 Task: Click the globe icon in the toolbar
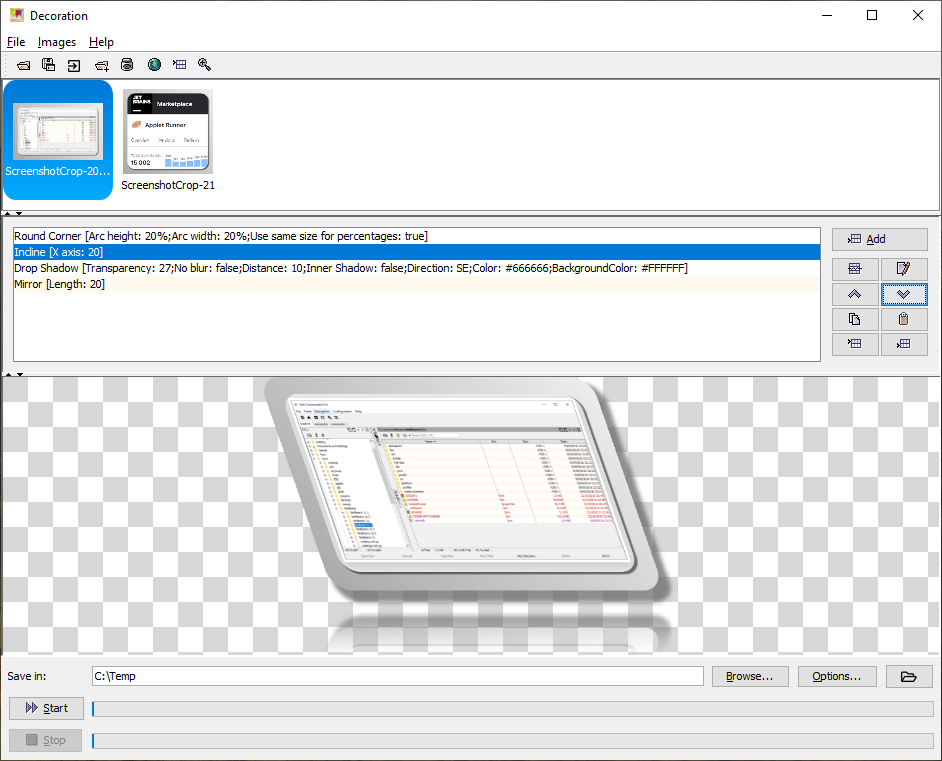tap(154, 65)
